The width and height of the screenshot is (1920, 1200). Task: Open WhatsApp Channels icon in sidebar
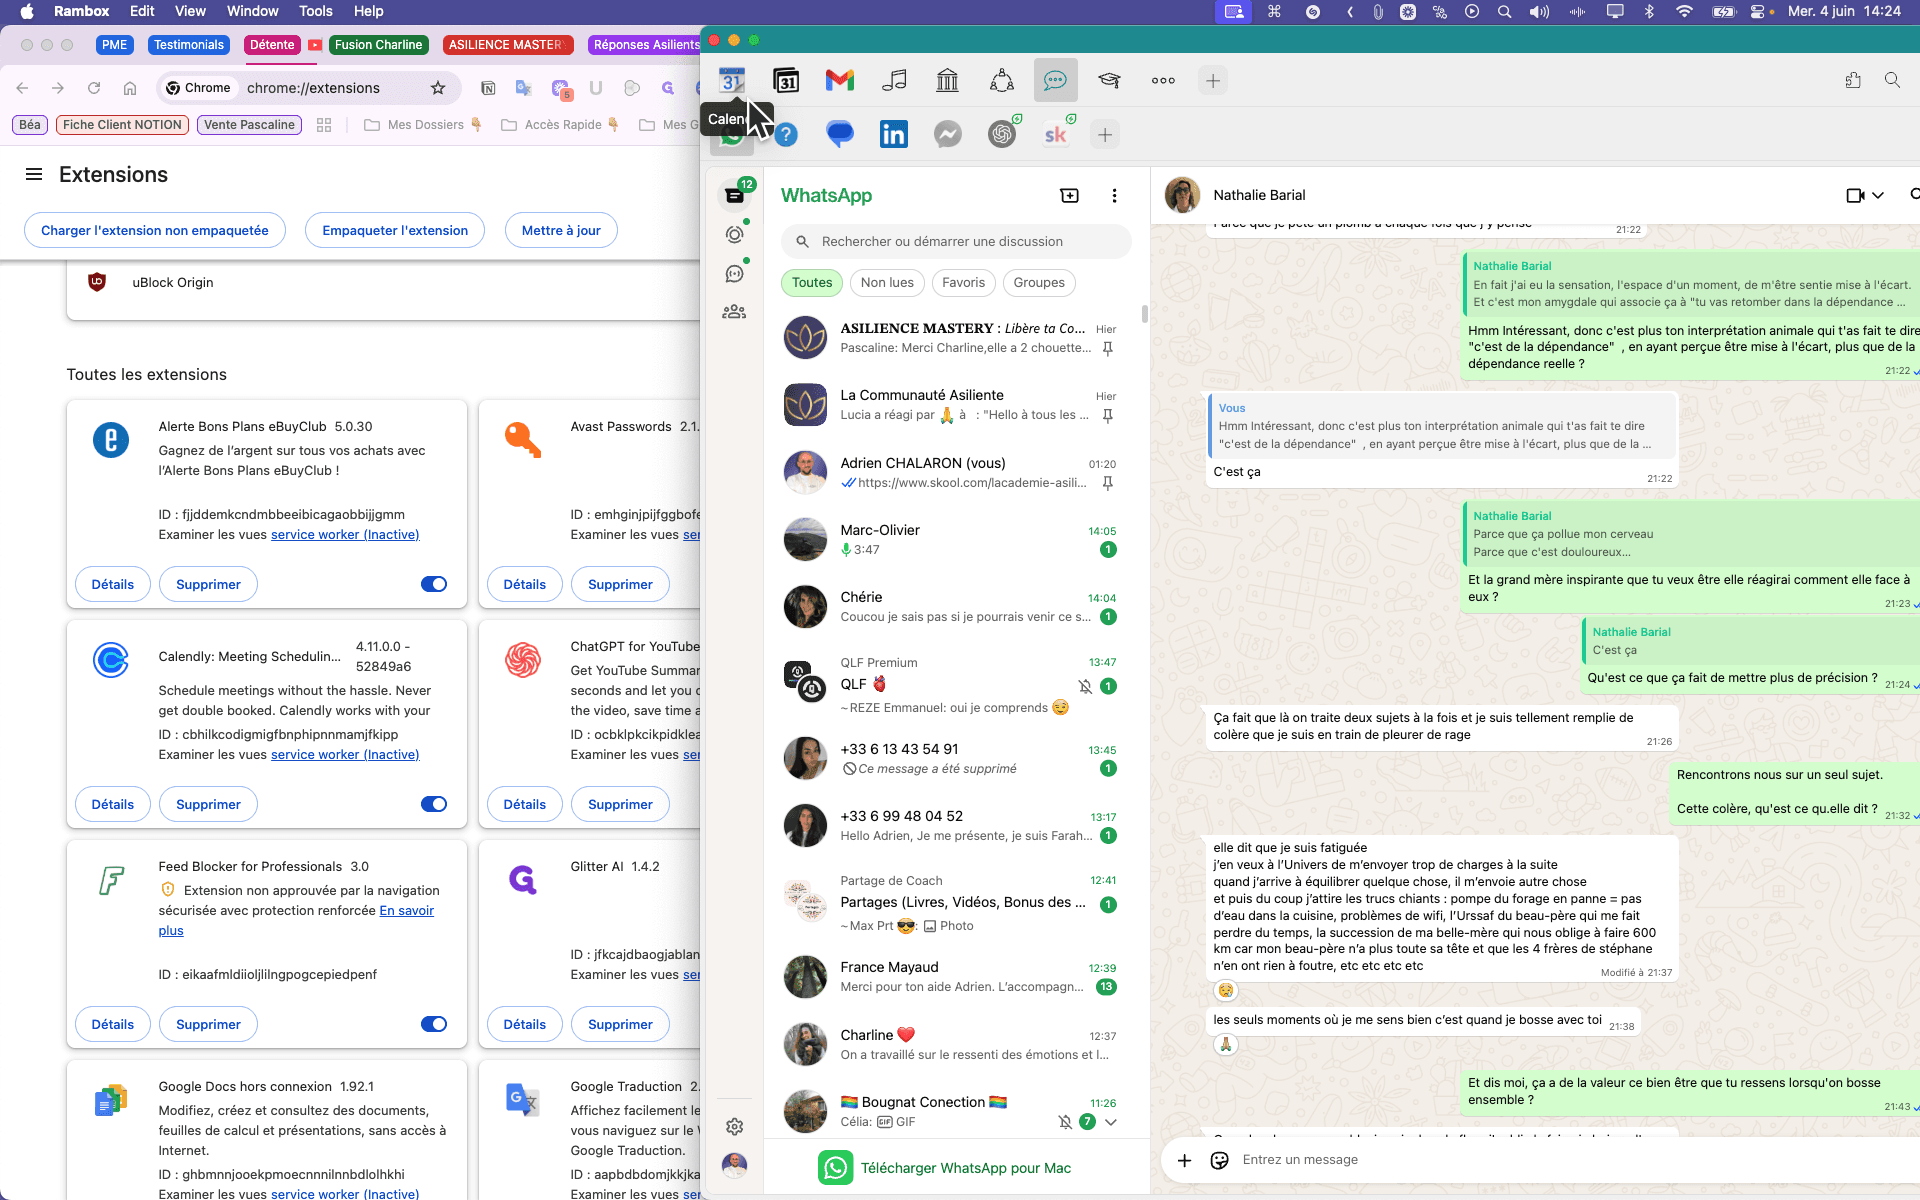pos(735,273)
